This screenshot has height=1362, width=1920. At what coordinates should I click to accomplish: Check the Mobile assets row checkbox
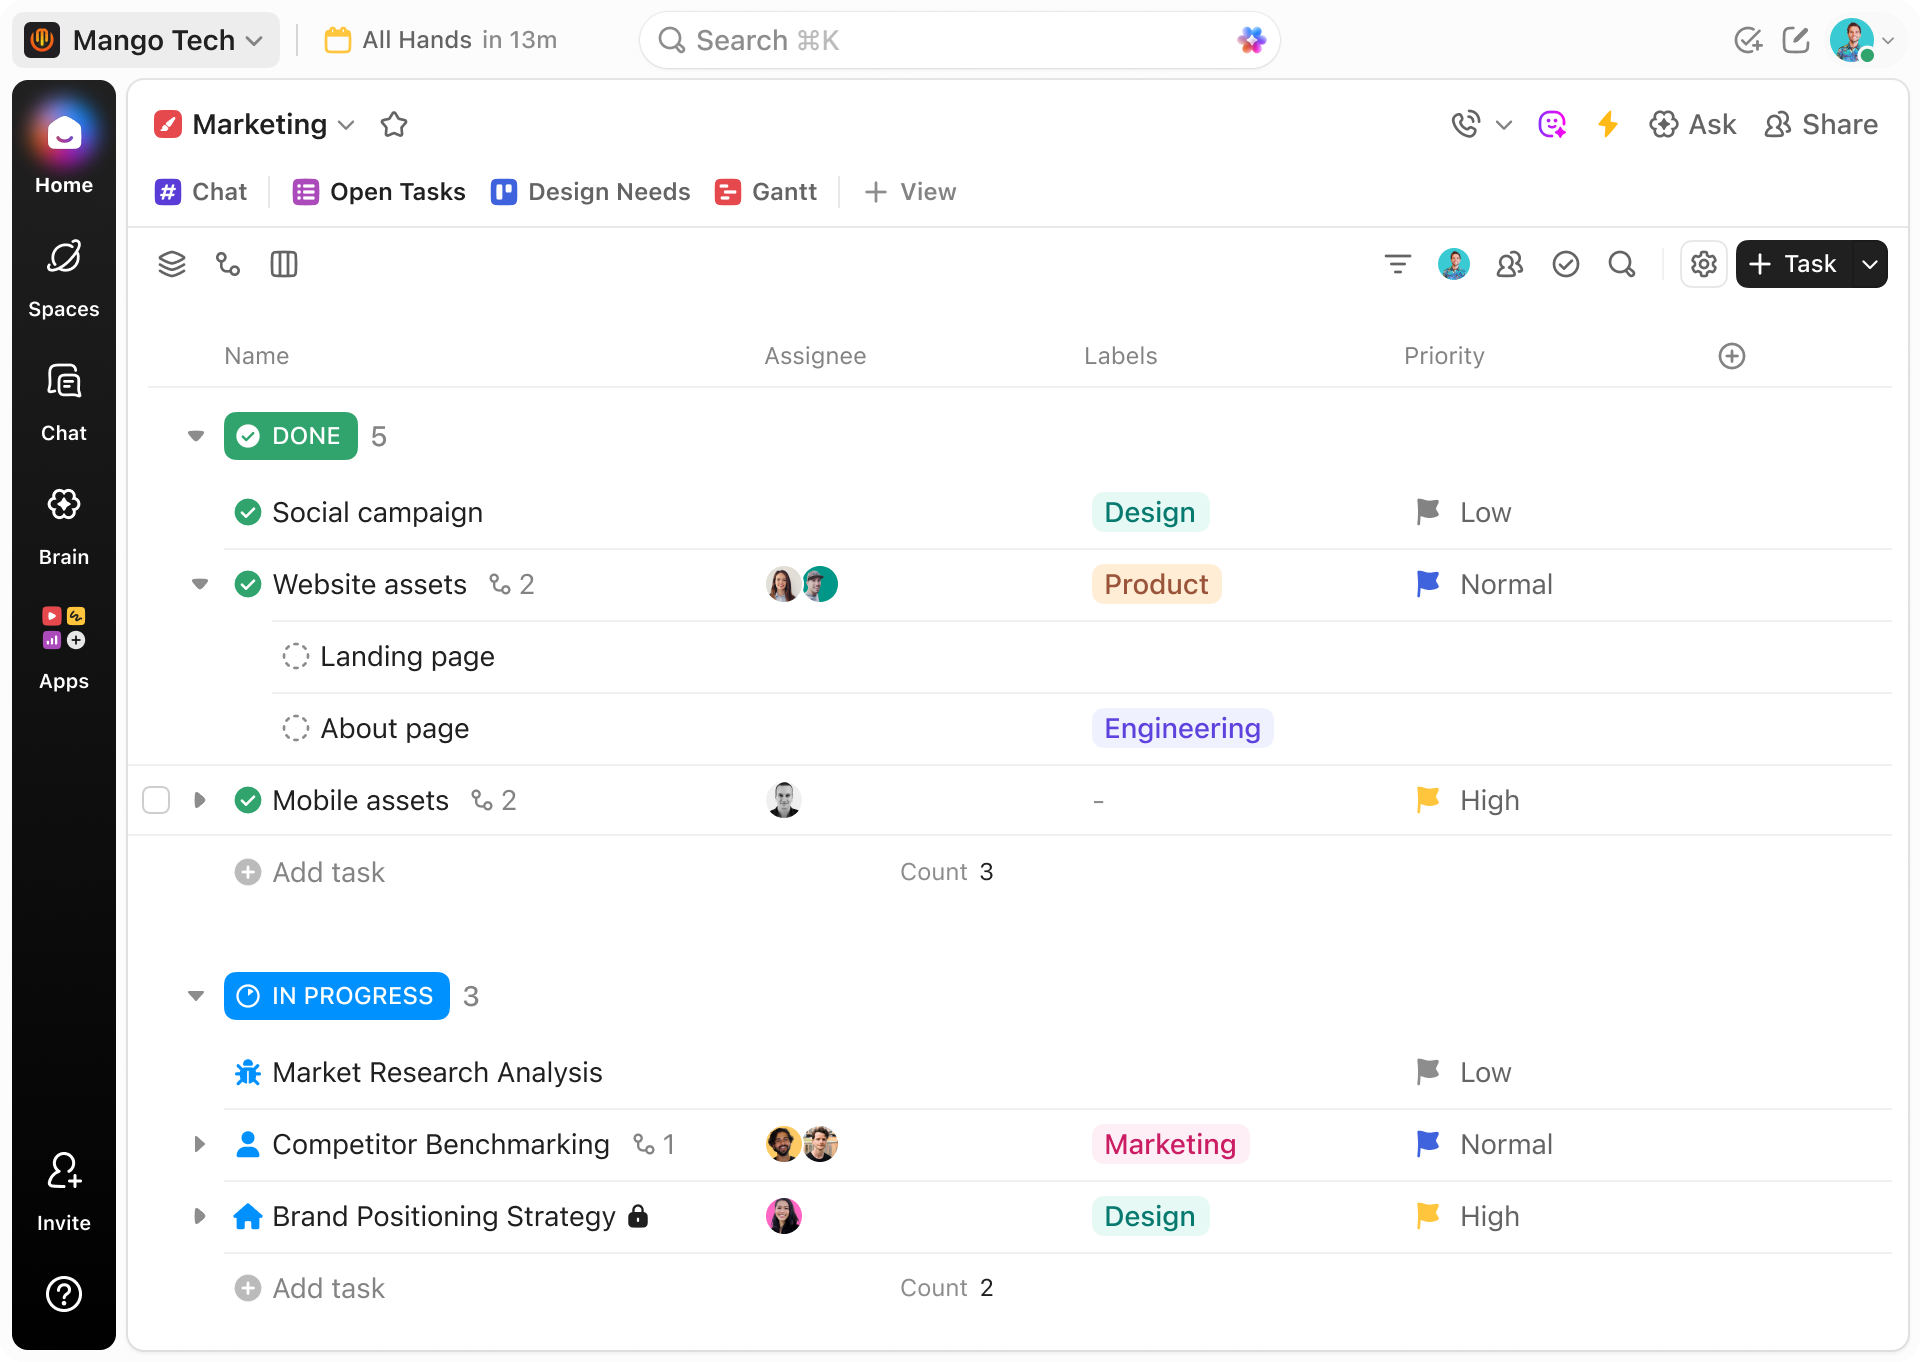pyautogui.click(x=156, y=800)
